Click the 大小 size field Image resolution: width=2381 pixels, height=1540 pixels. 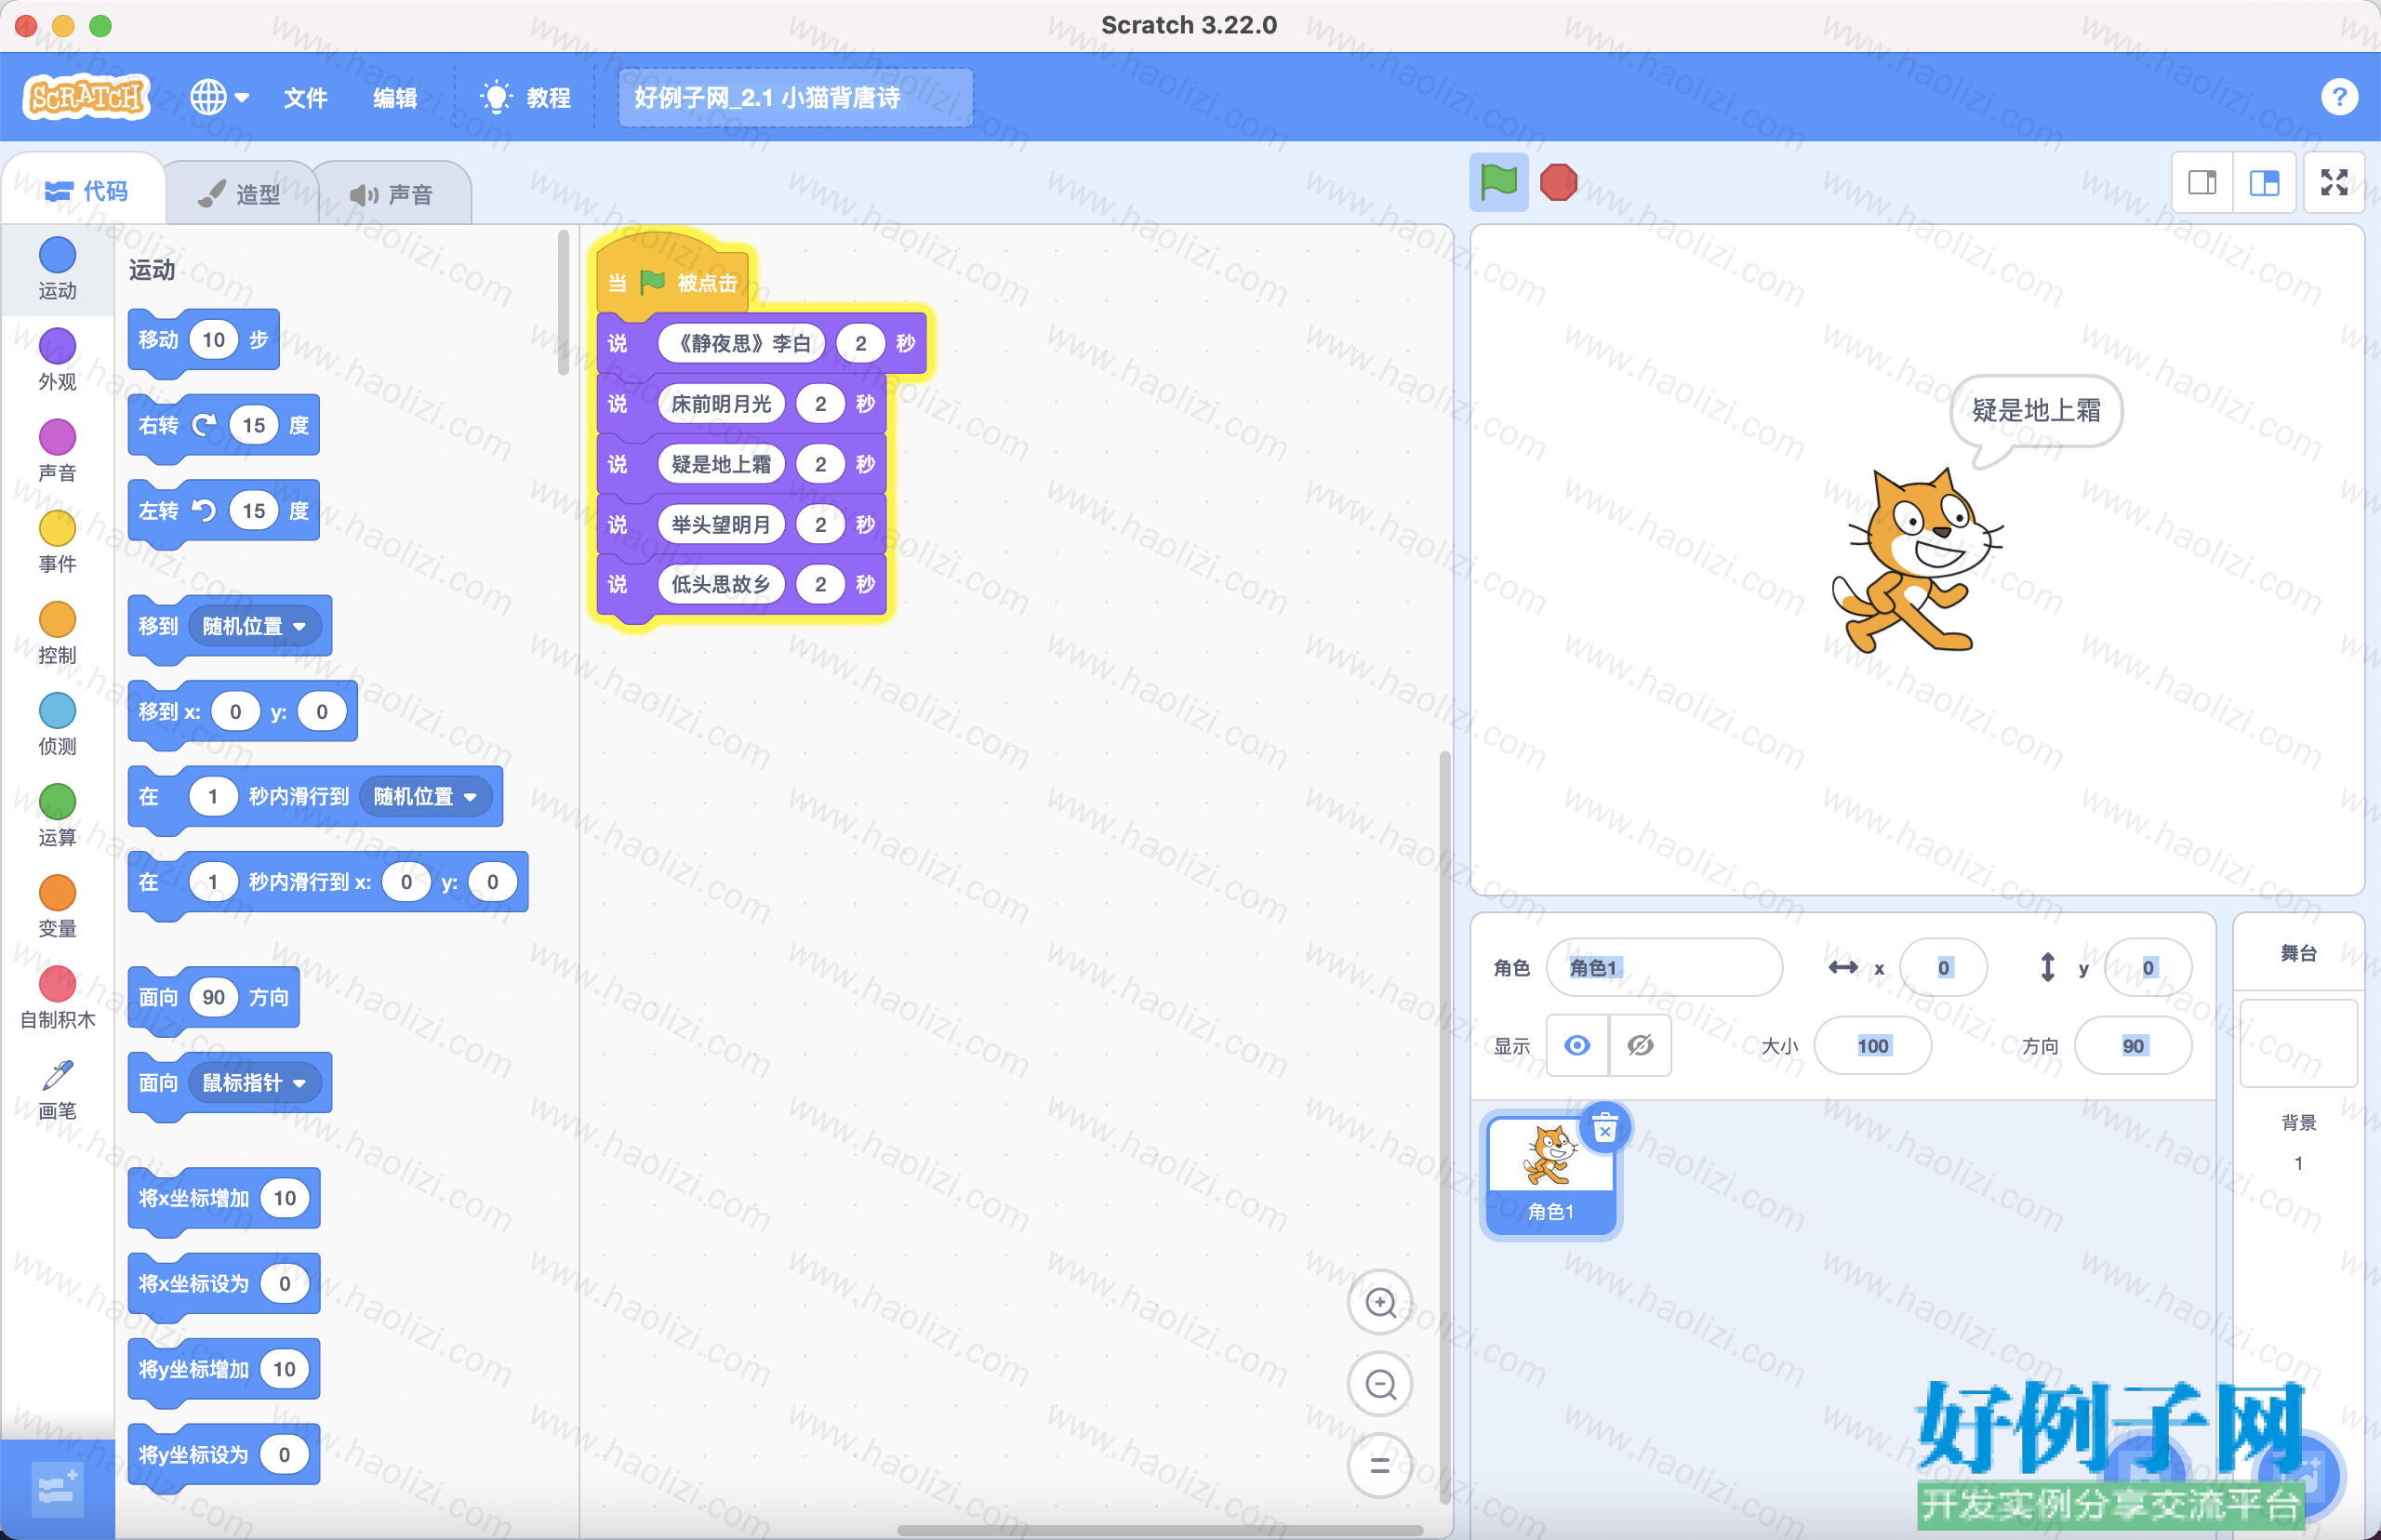point(1873,1045)
